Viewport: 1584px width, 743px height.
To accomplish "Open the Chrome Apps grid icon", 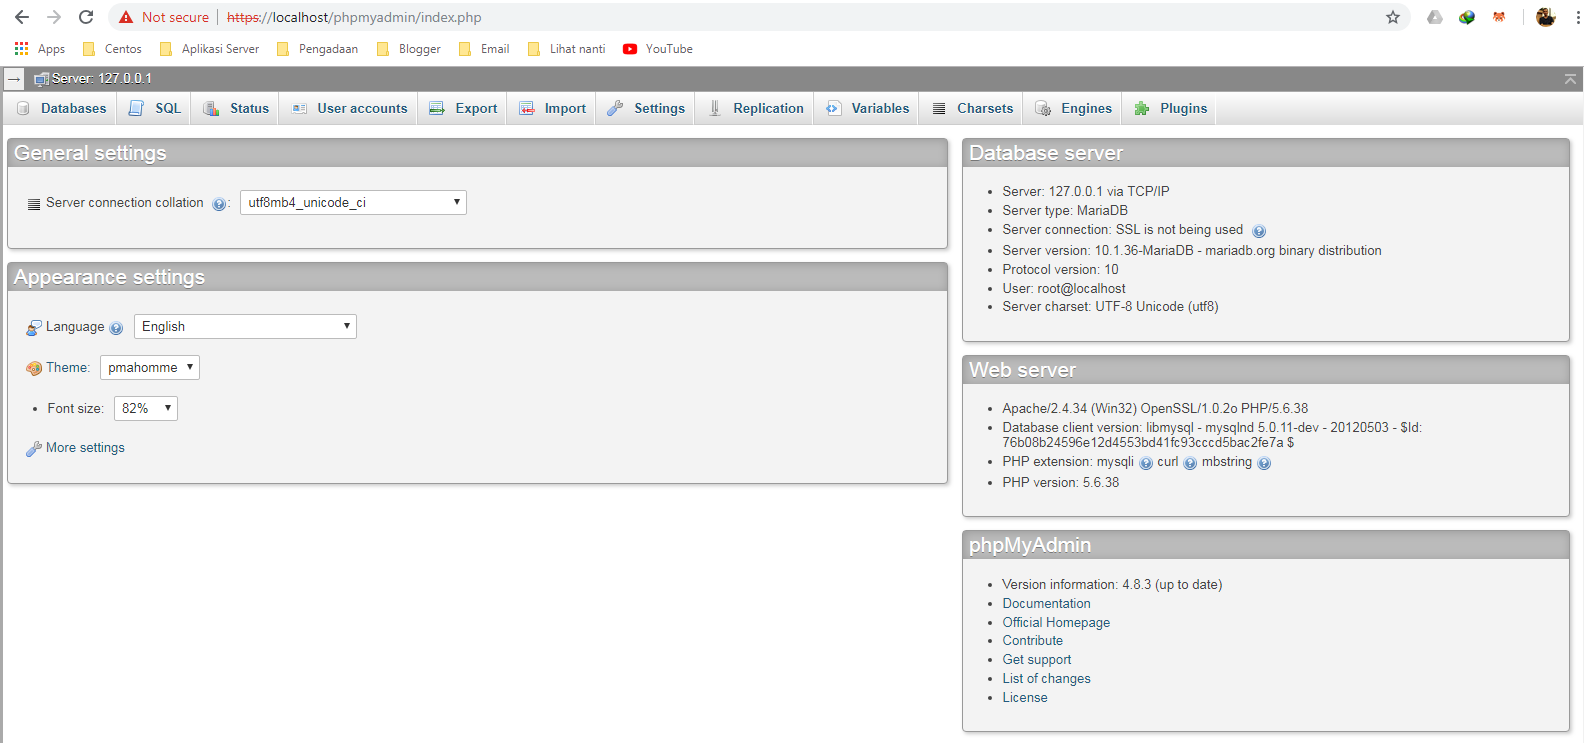I will (x=21, y=48).
